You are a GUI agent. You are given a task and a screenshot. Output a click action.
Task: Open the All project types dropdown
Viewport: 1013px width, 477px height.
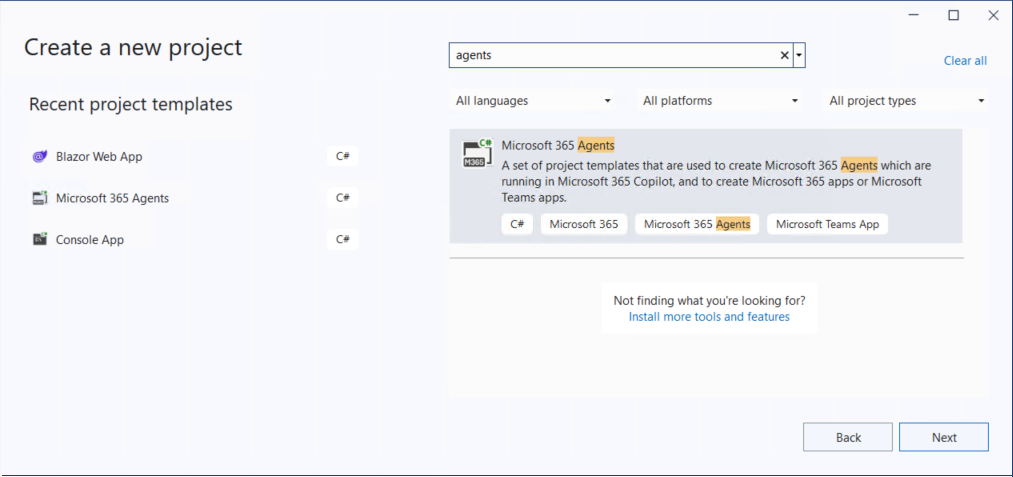[906, 101]
